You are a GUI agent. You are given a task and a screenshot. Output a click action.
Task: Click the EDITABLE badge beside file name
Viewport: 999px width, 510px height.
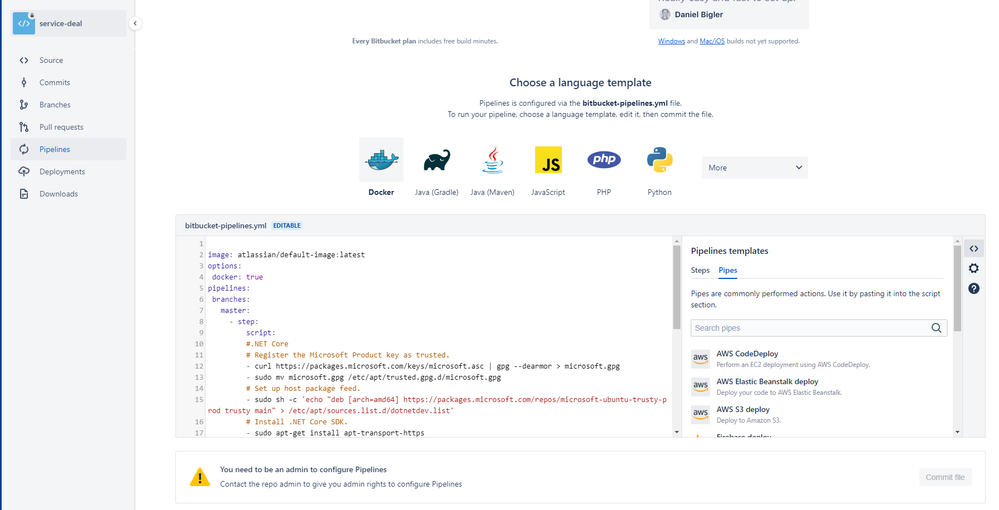287,226
